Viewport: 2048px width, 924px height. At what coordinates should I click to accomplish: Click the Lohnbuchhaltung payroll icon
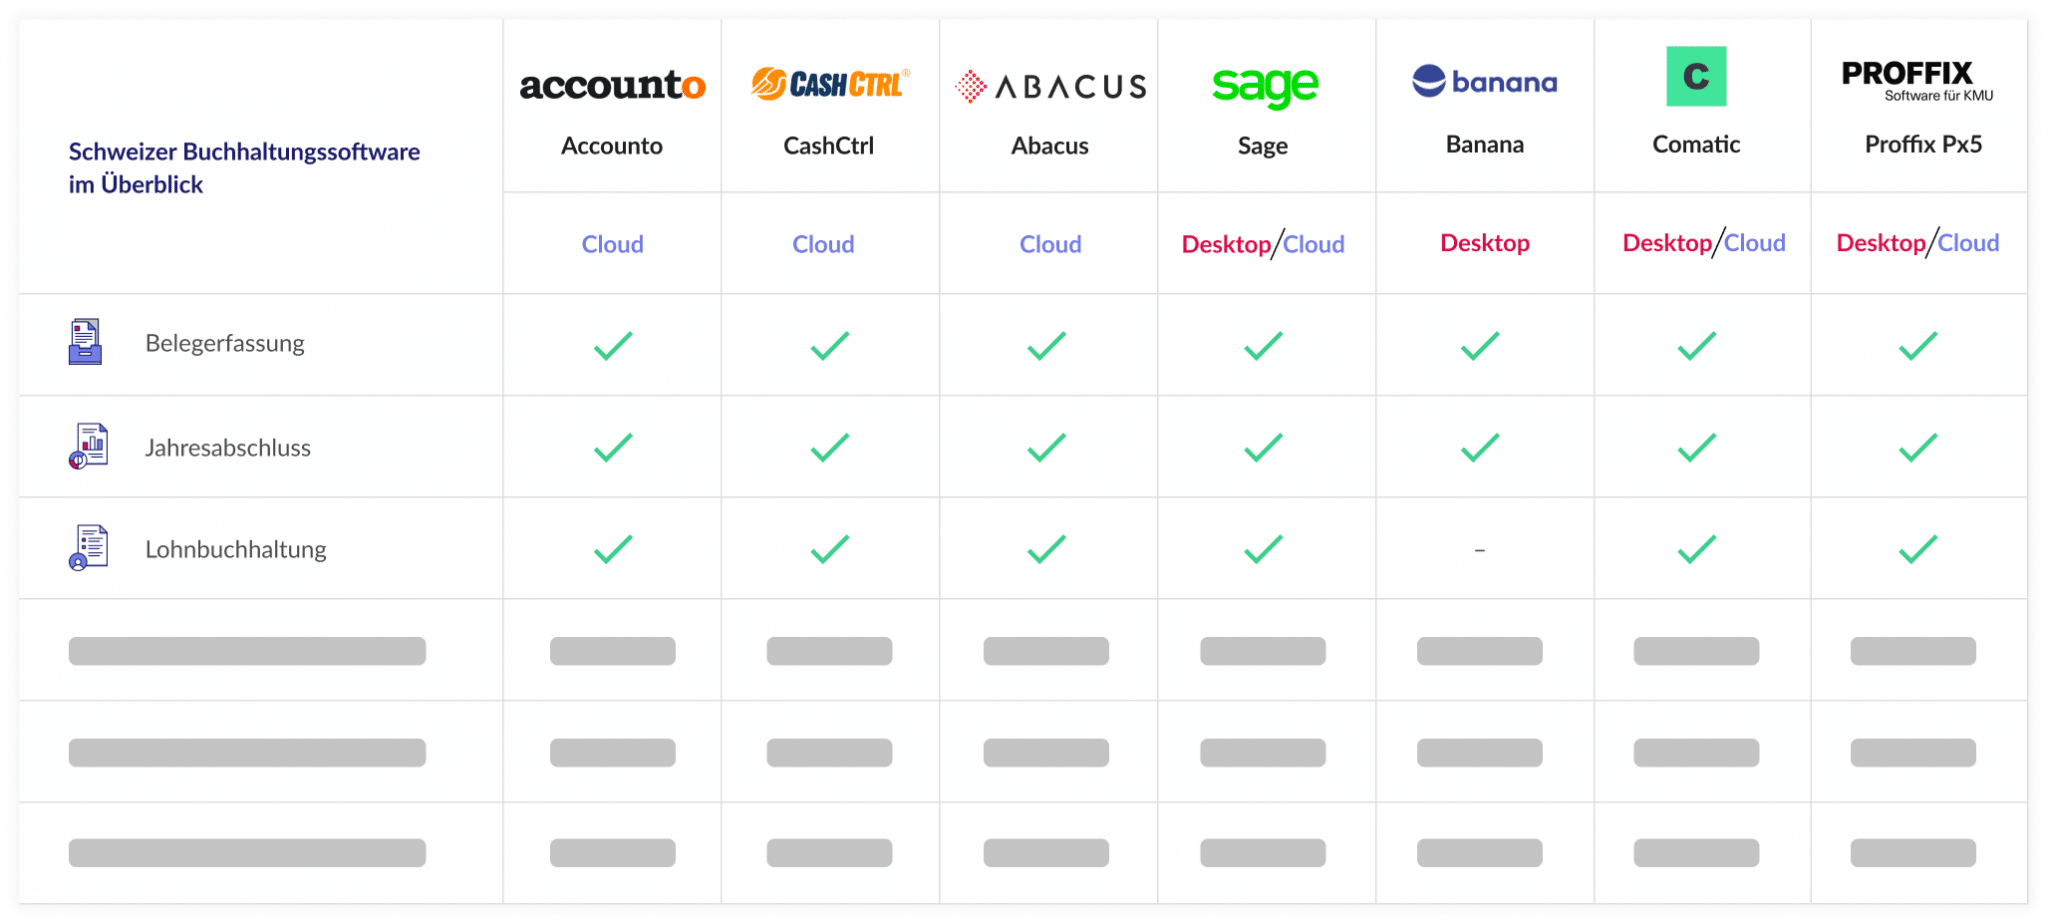pyautogui.click(x=89, y=548)
